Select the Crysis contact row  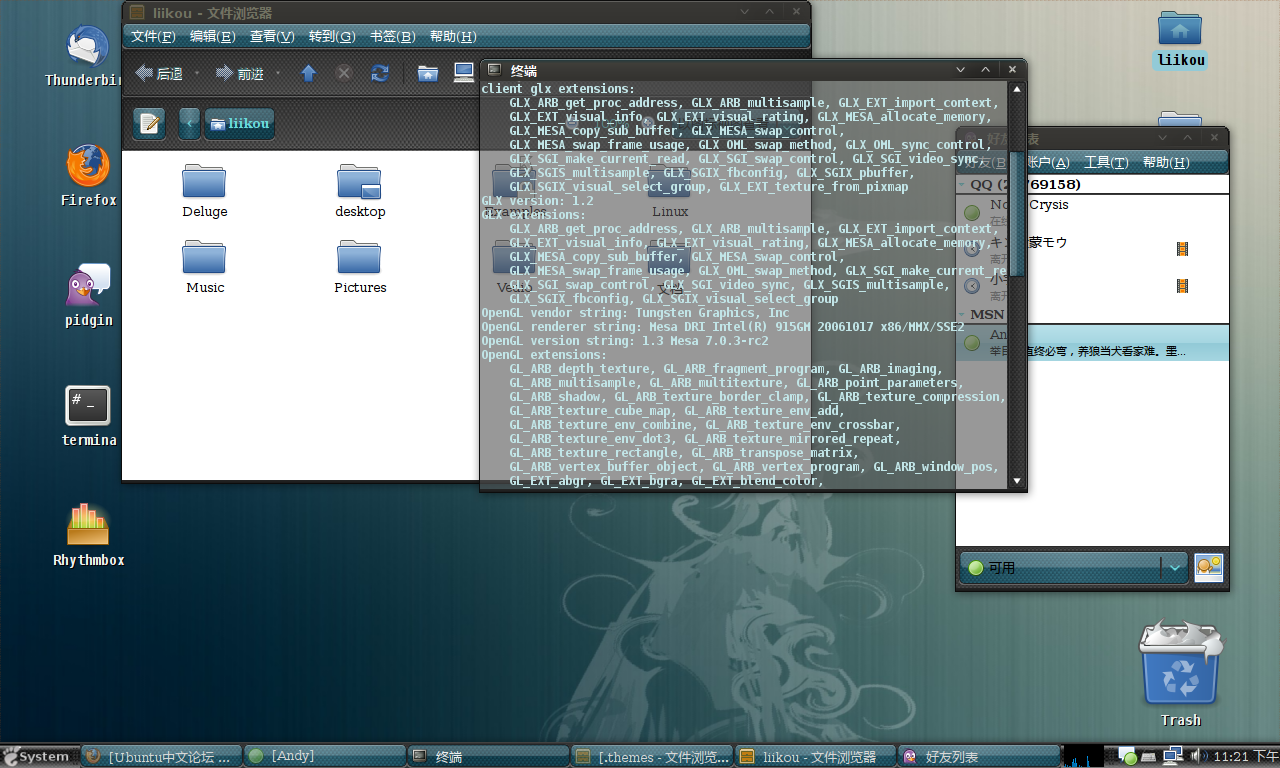[x=1092, y=212]
